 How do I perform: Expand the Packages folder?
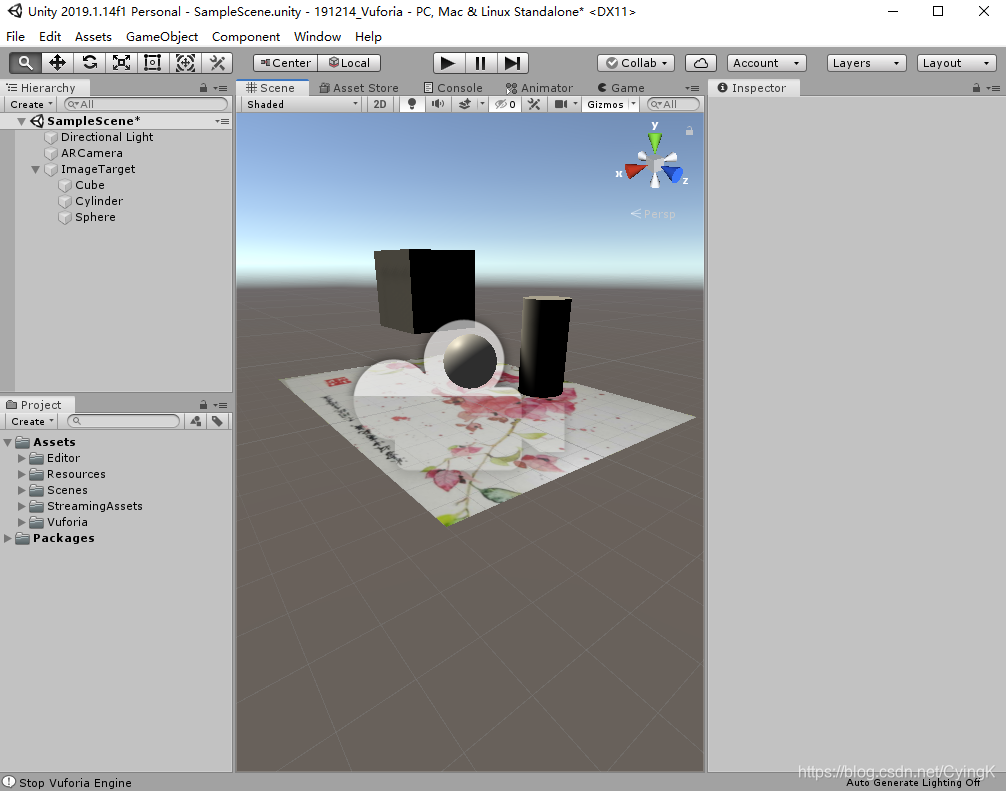tap(8, 538)
